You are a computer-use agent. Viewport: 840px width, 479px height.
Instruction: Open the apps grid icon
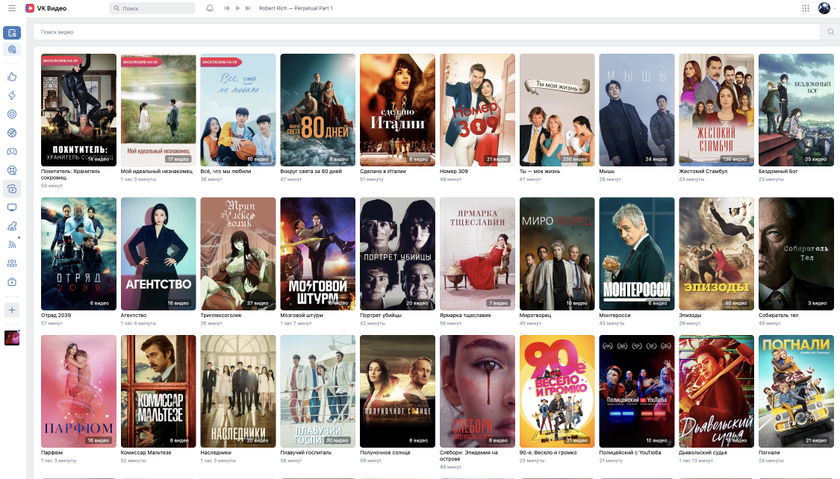[805, 8]
